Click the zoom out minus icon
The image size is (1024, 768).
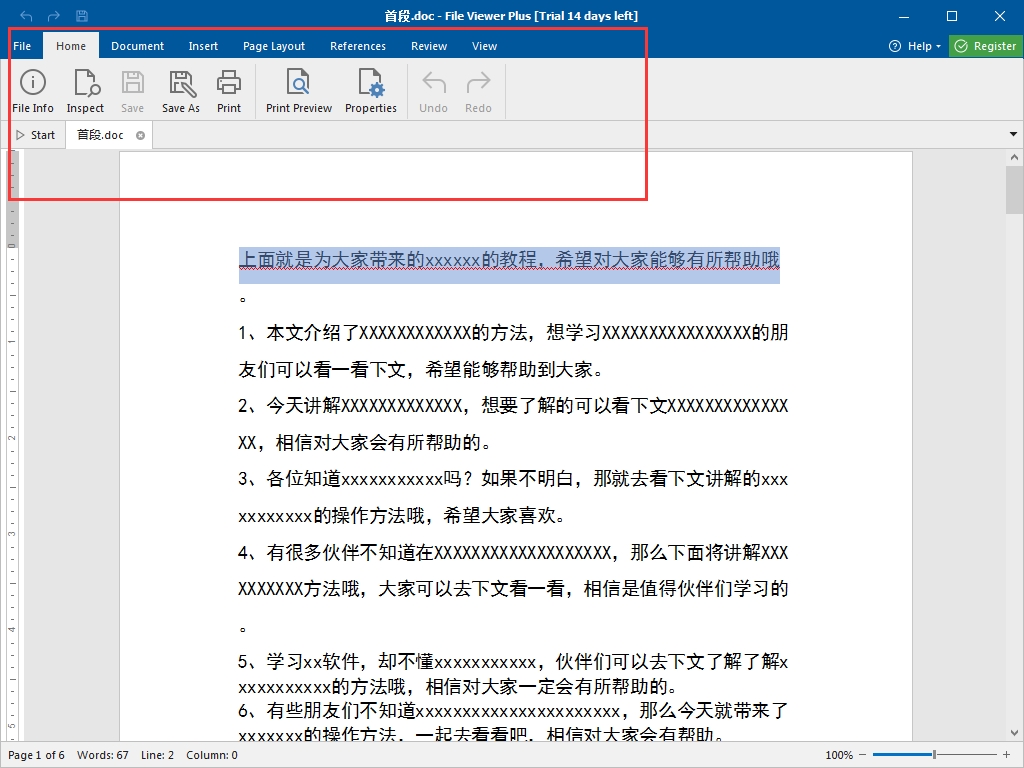click(x=864, y=755)
